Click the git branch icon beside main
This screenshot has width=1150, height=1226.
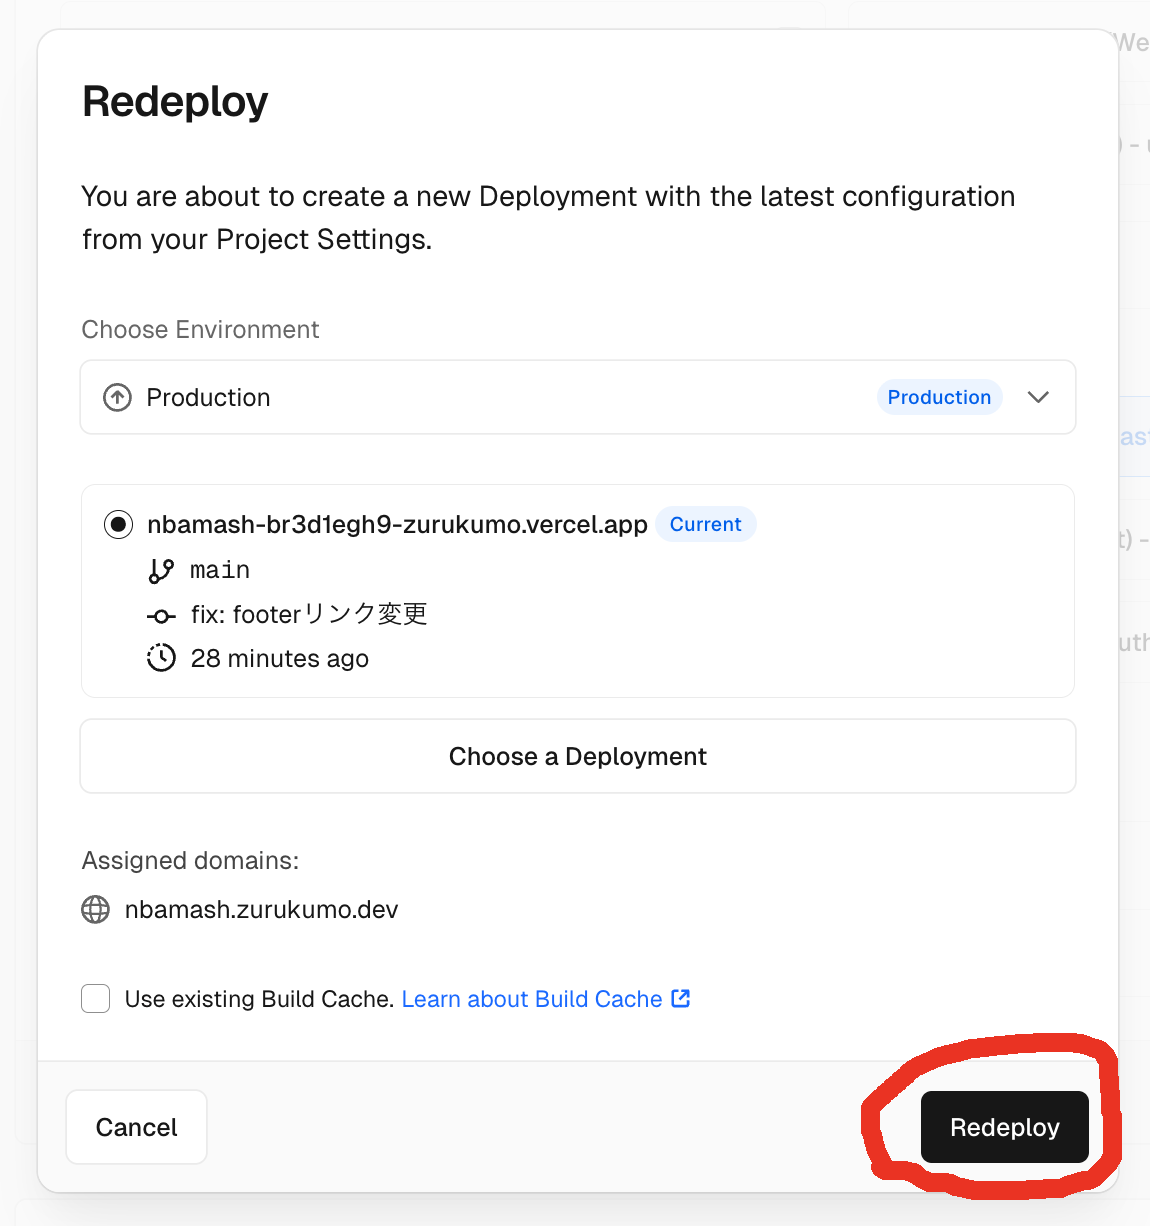(x=161, y=571)
